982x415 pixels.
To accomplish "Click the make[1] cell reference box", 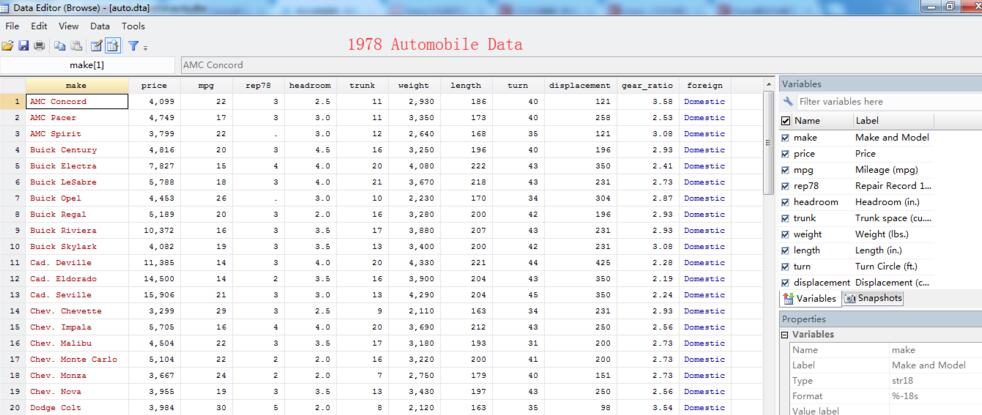I will [x=87, y=65].
